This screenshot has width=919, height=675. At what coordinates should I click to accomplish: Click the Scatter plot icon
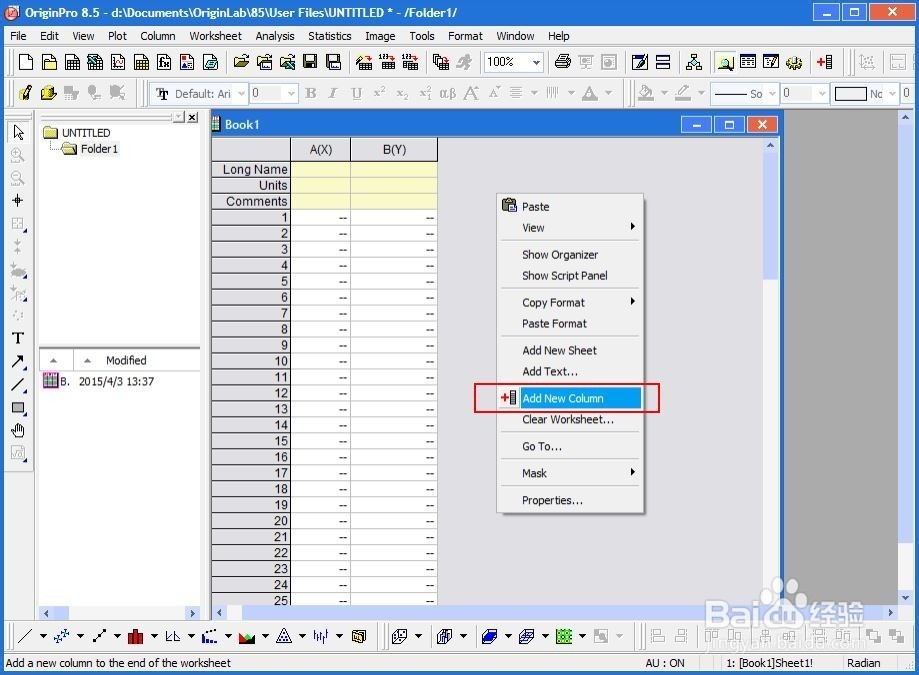[x=62, y=636]
